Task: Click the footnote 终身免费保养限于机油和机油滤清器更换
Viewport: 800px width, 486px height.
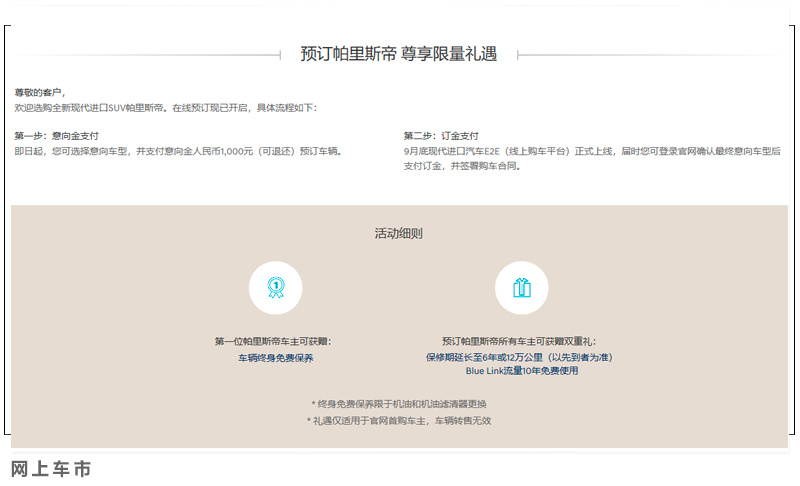Action: (x=398, y=404)
